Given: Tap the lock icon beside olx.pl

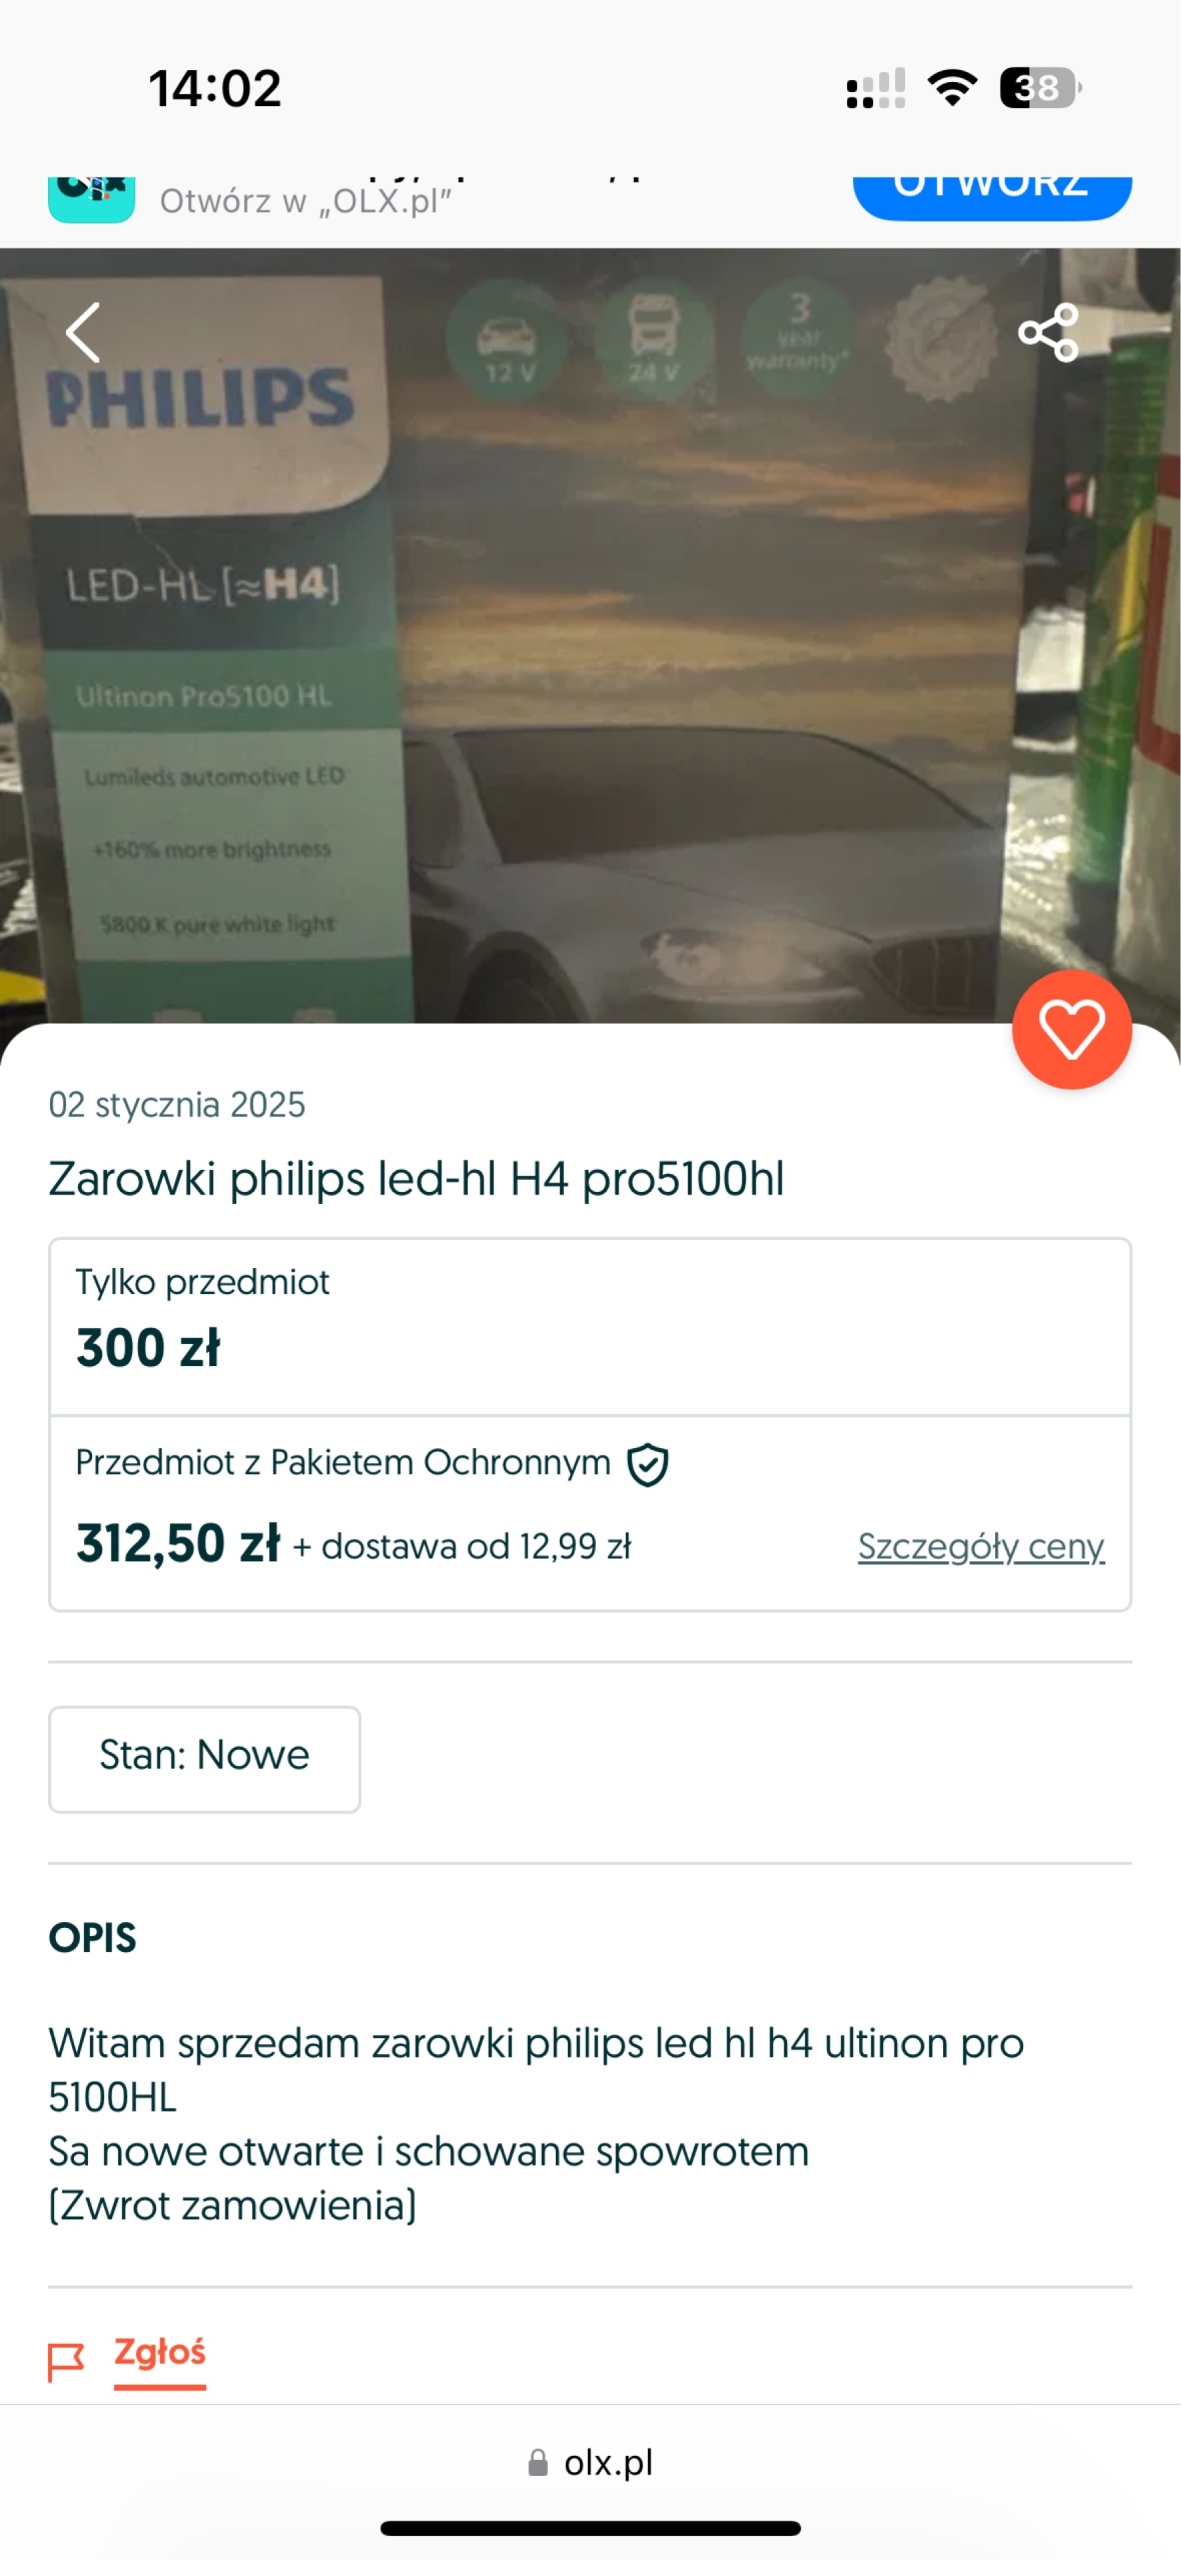Looking at the screenshot, I should (538, 2463).
